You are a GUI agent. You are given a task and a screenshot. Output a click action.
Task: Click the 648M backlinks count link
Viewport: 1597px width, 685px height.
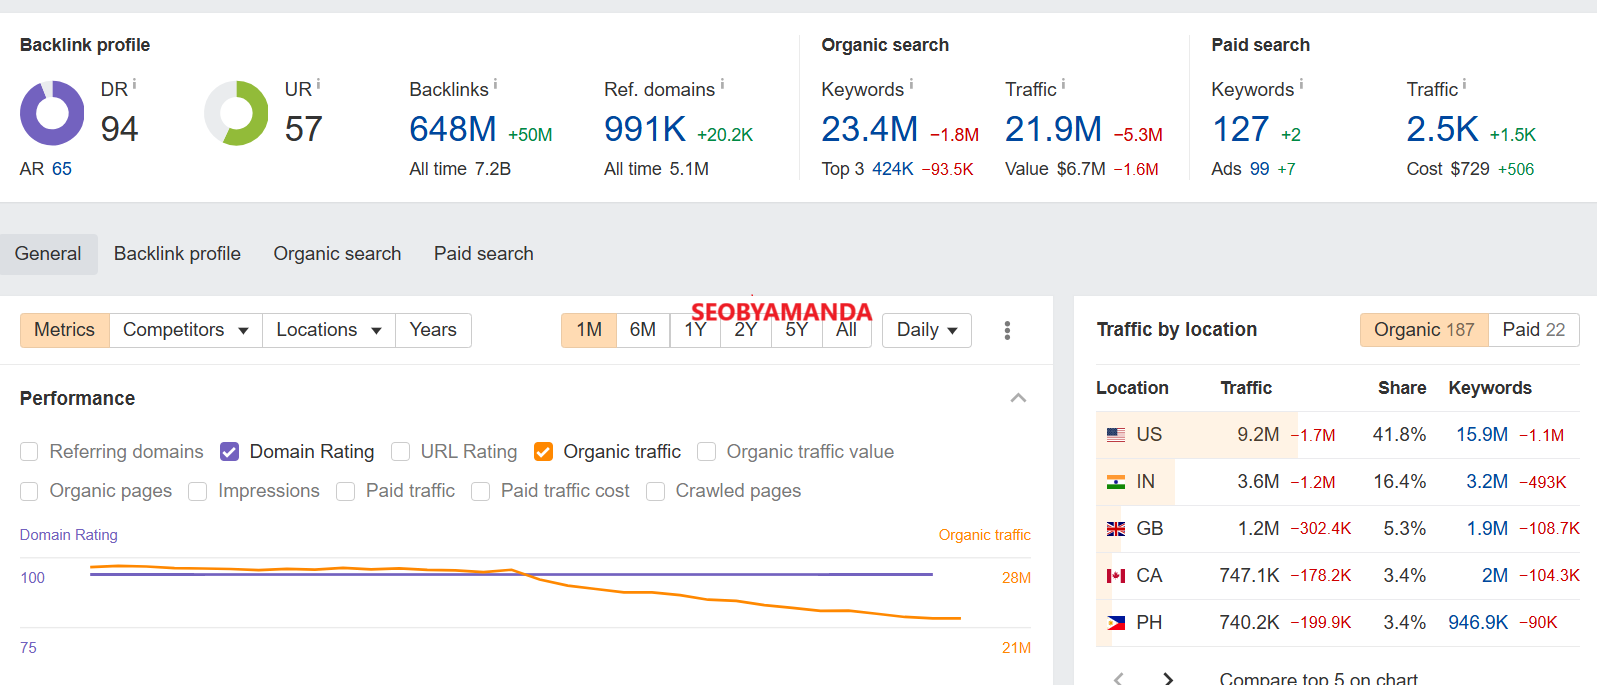click(453, 129)
